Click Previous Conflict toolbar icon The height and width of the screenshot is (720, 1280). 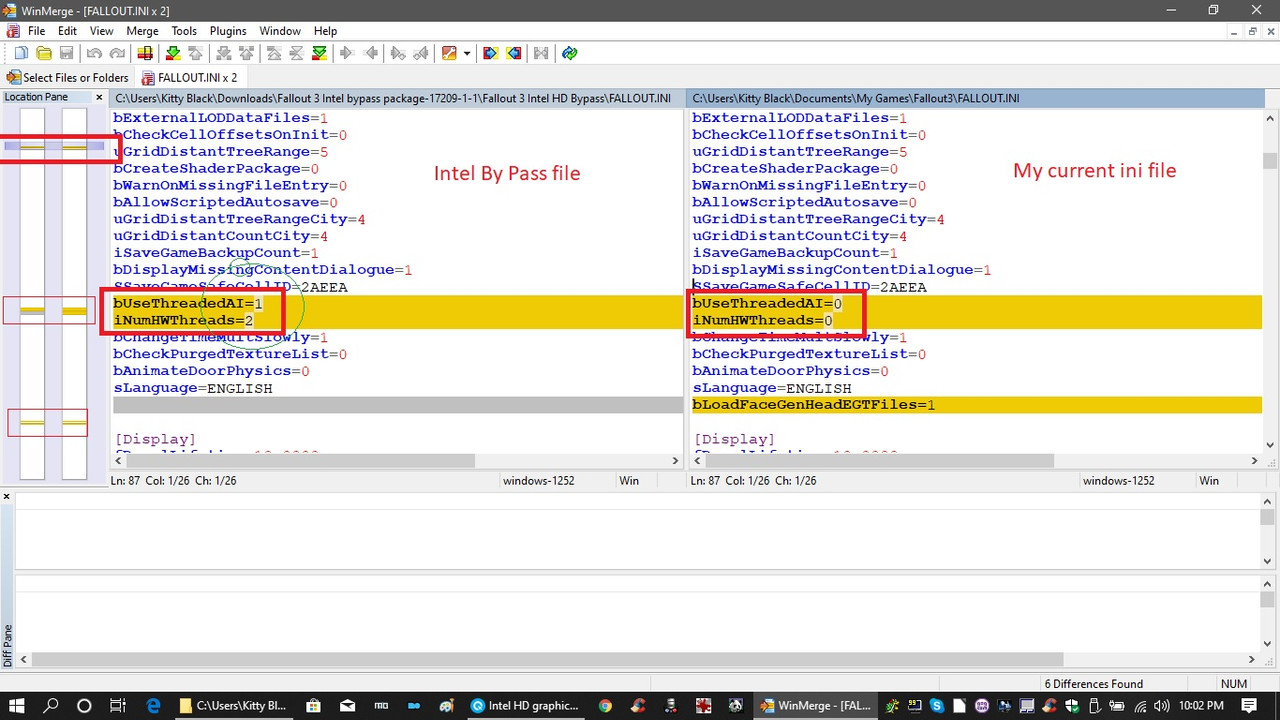click(246, 53)
